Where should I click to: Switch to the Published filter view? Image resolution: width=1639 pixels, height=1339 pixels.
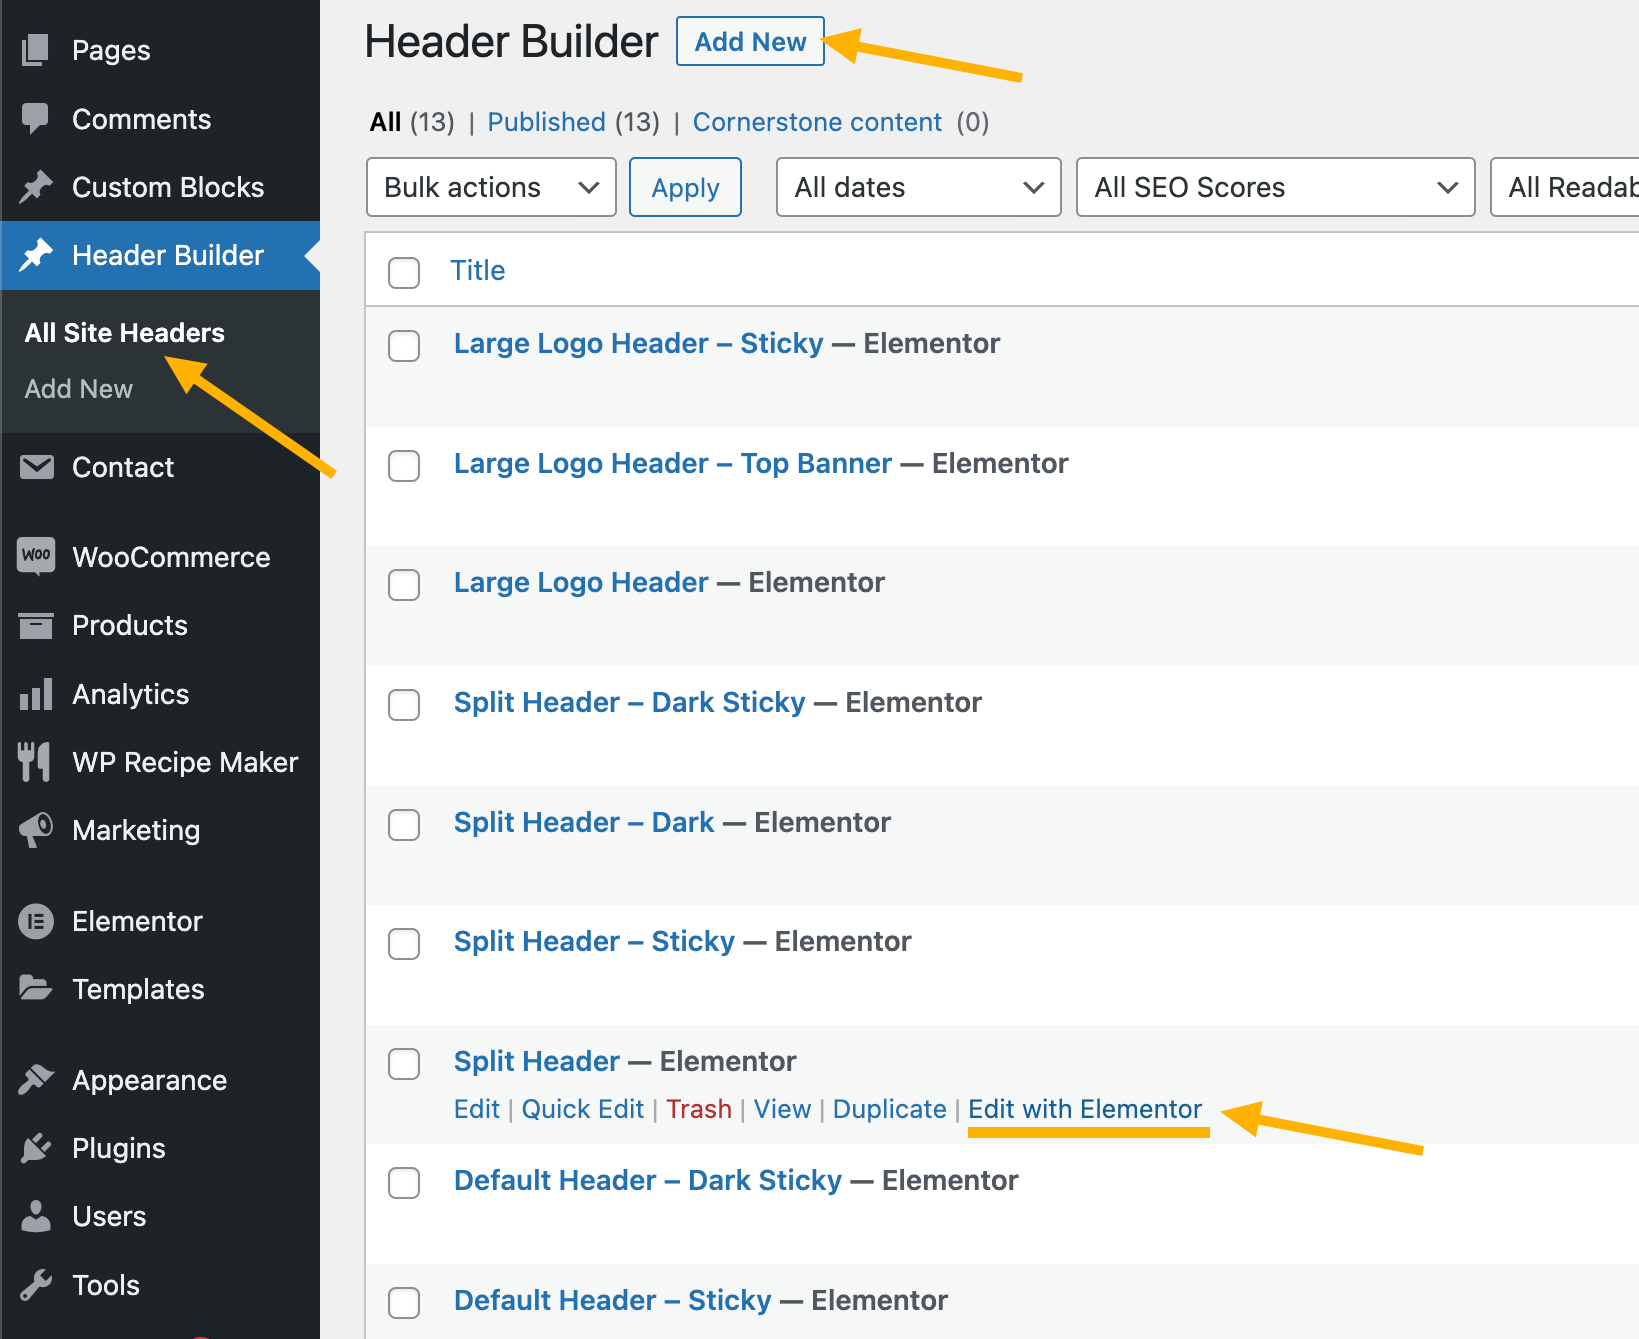546,122
